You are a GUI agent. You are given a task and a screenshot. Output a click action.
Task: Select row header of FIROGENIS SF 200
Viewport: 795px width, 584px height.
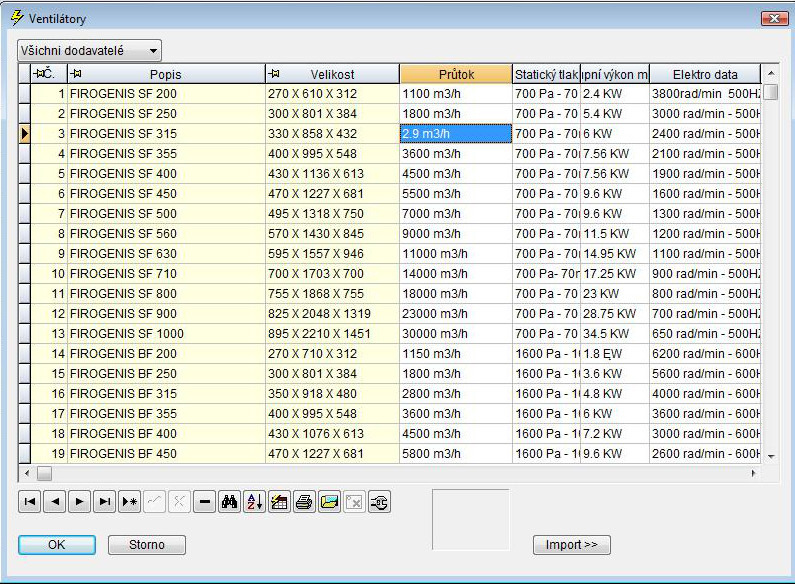[24, 94]
